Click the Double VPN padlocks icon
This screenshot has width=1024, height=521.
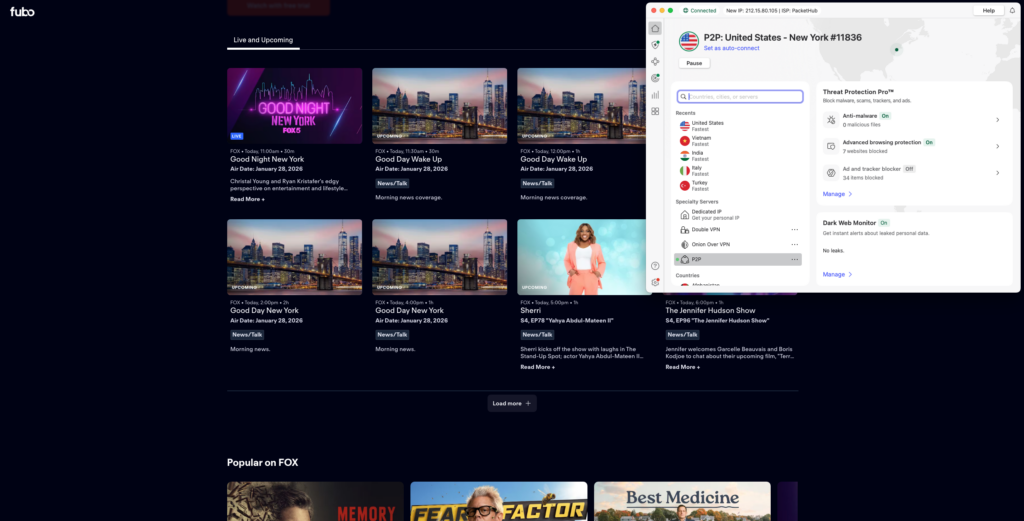684,230
